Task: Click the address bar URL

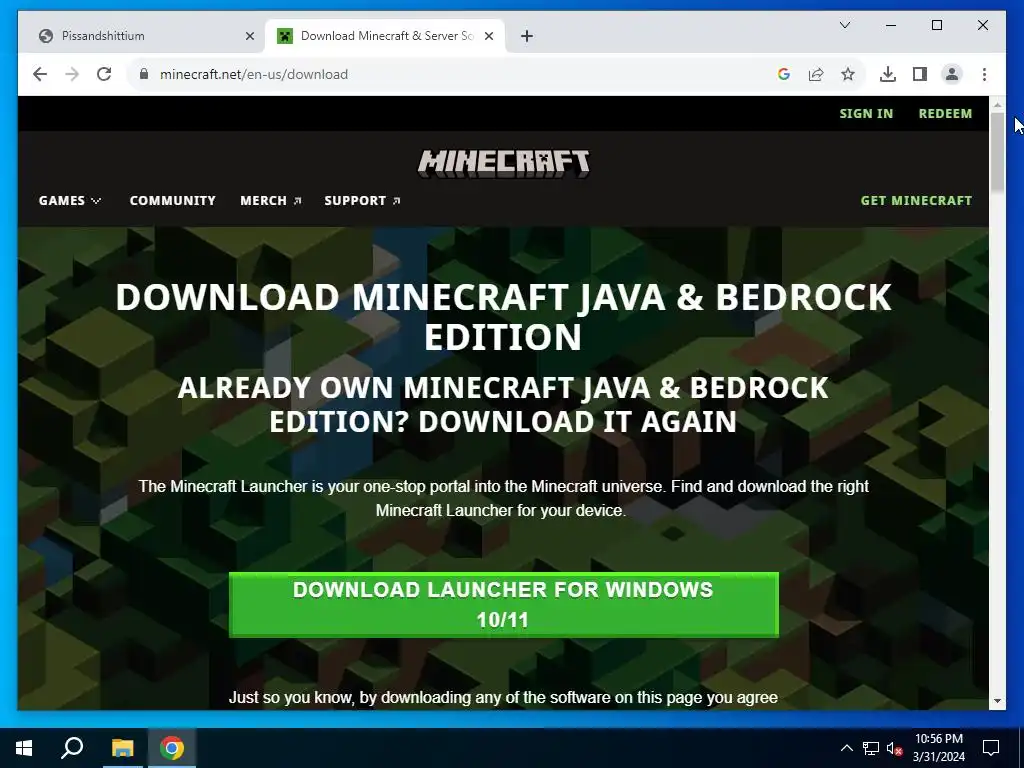Action: pyautogui.click(x=254, y=74)
